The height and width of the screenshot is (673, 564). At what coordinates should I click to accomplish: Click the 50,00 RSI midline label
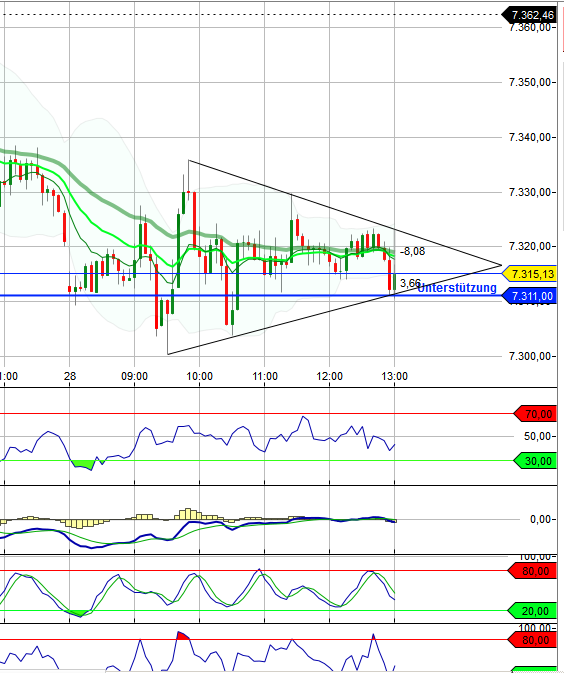pos(536,437)
